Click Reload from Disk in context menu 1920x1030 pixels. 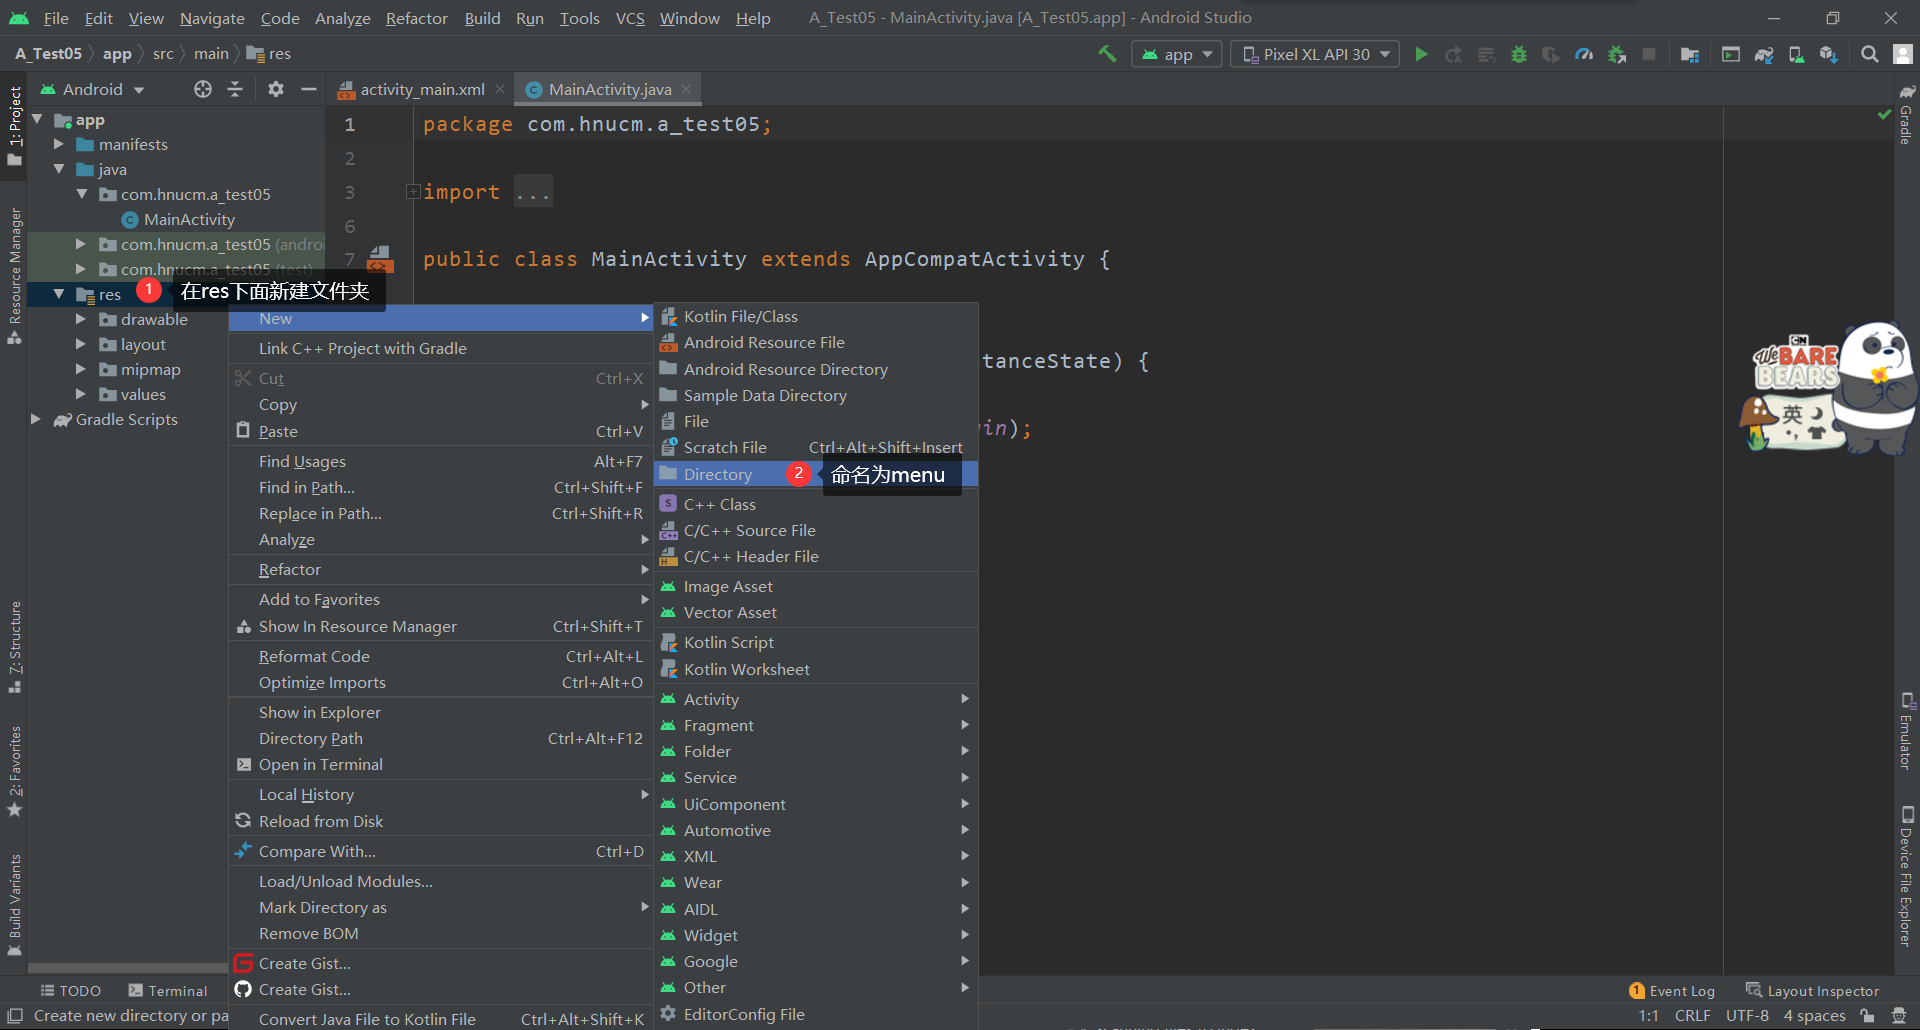coord(441,821)
